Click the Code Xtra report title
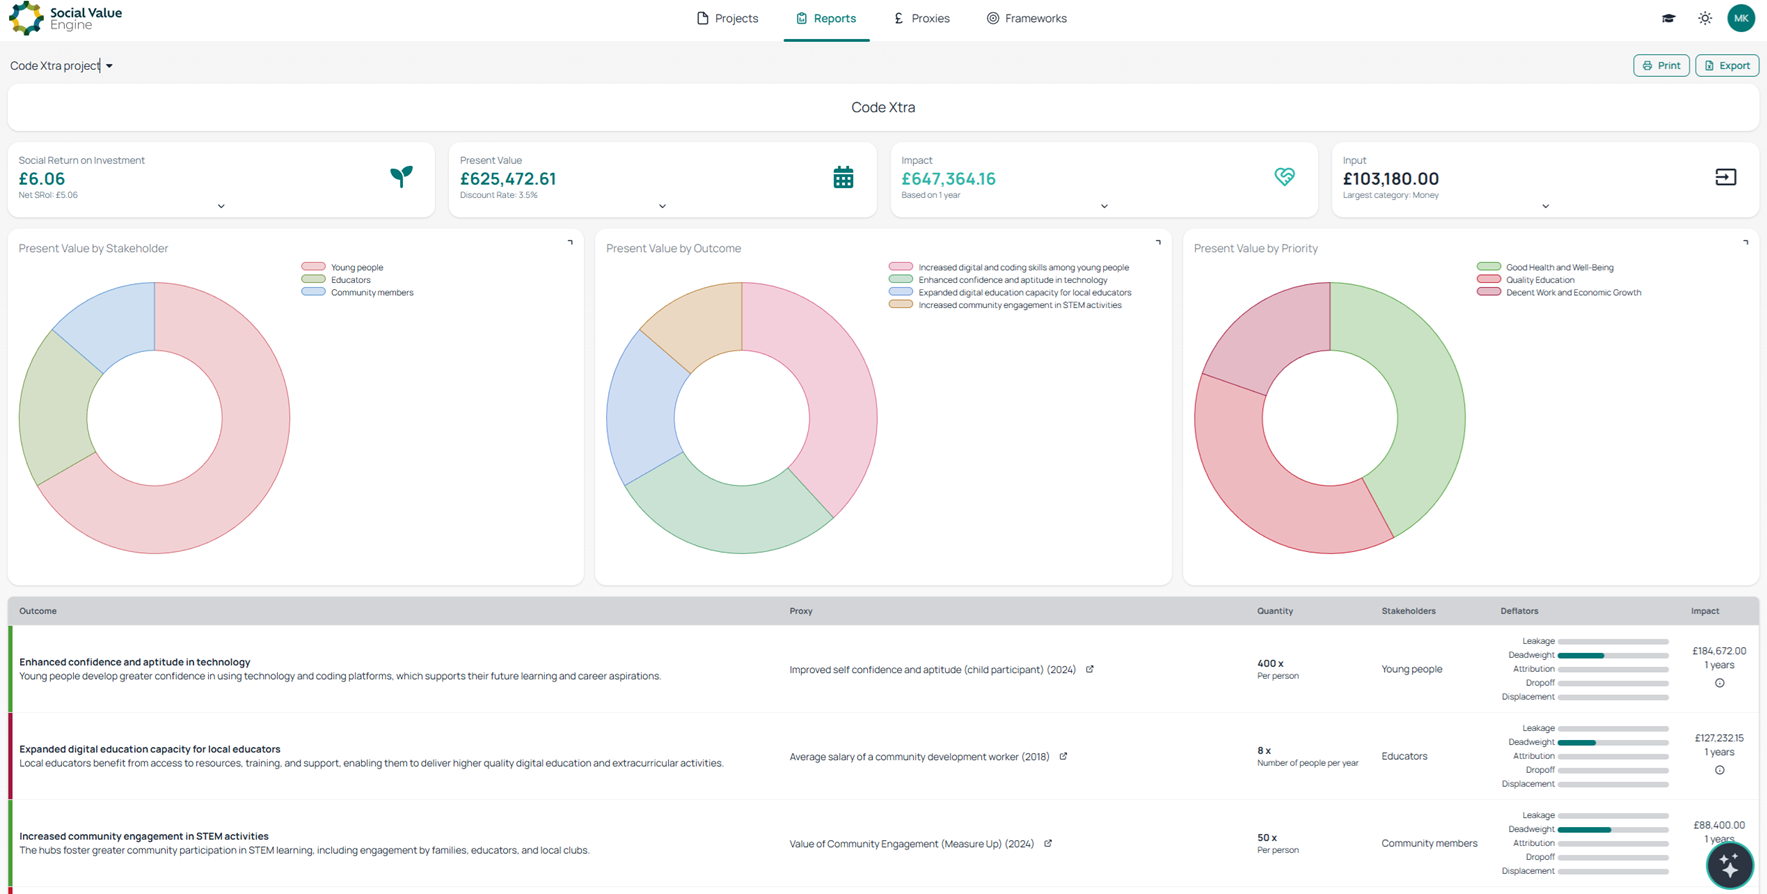 883,107
